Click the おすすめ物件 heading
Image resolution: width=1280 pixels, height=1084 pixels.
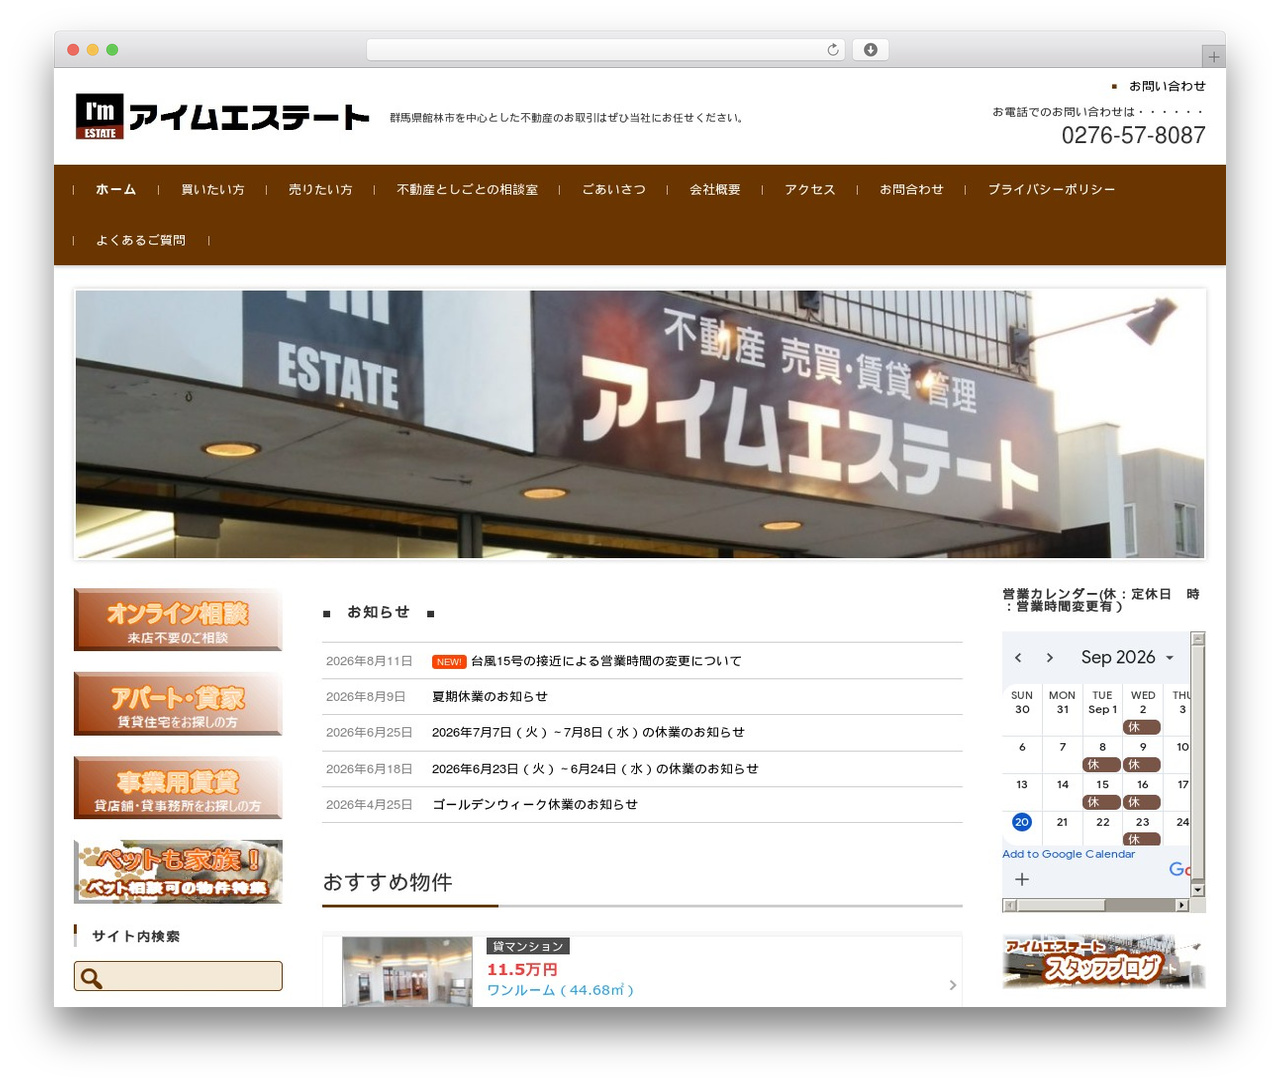tap(387, 882)
